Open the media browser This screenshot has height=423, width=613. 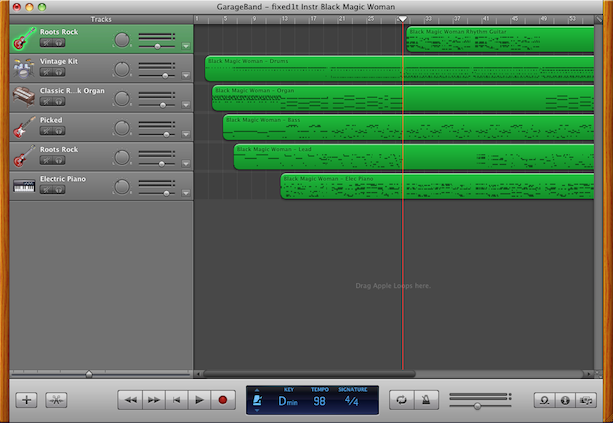(586, 400)
